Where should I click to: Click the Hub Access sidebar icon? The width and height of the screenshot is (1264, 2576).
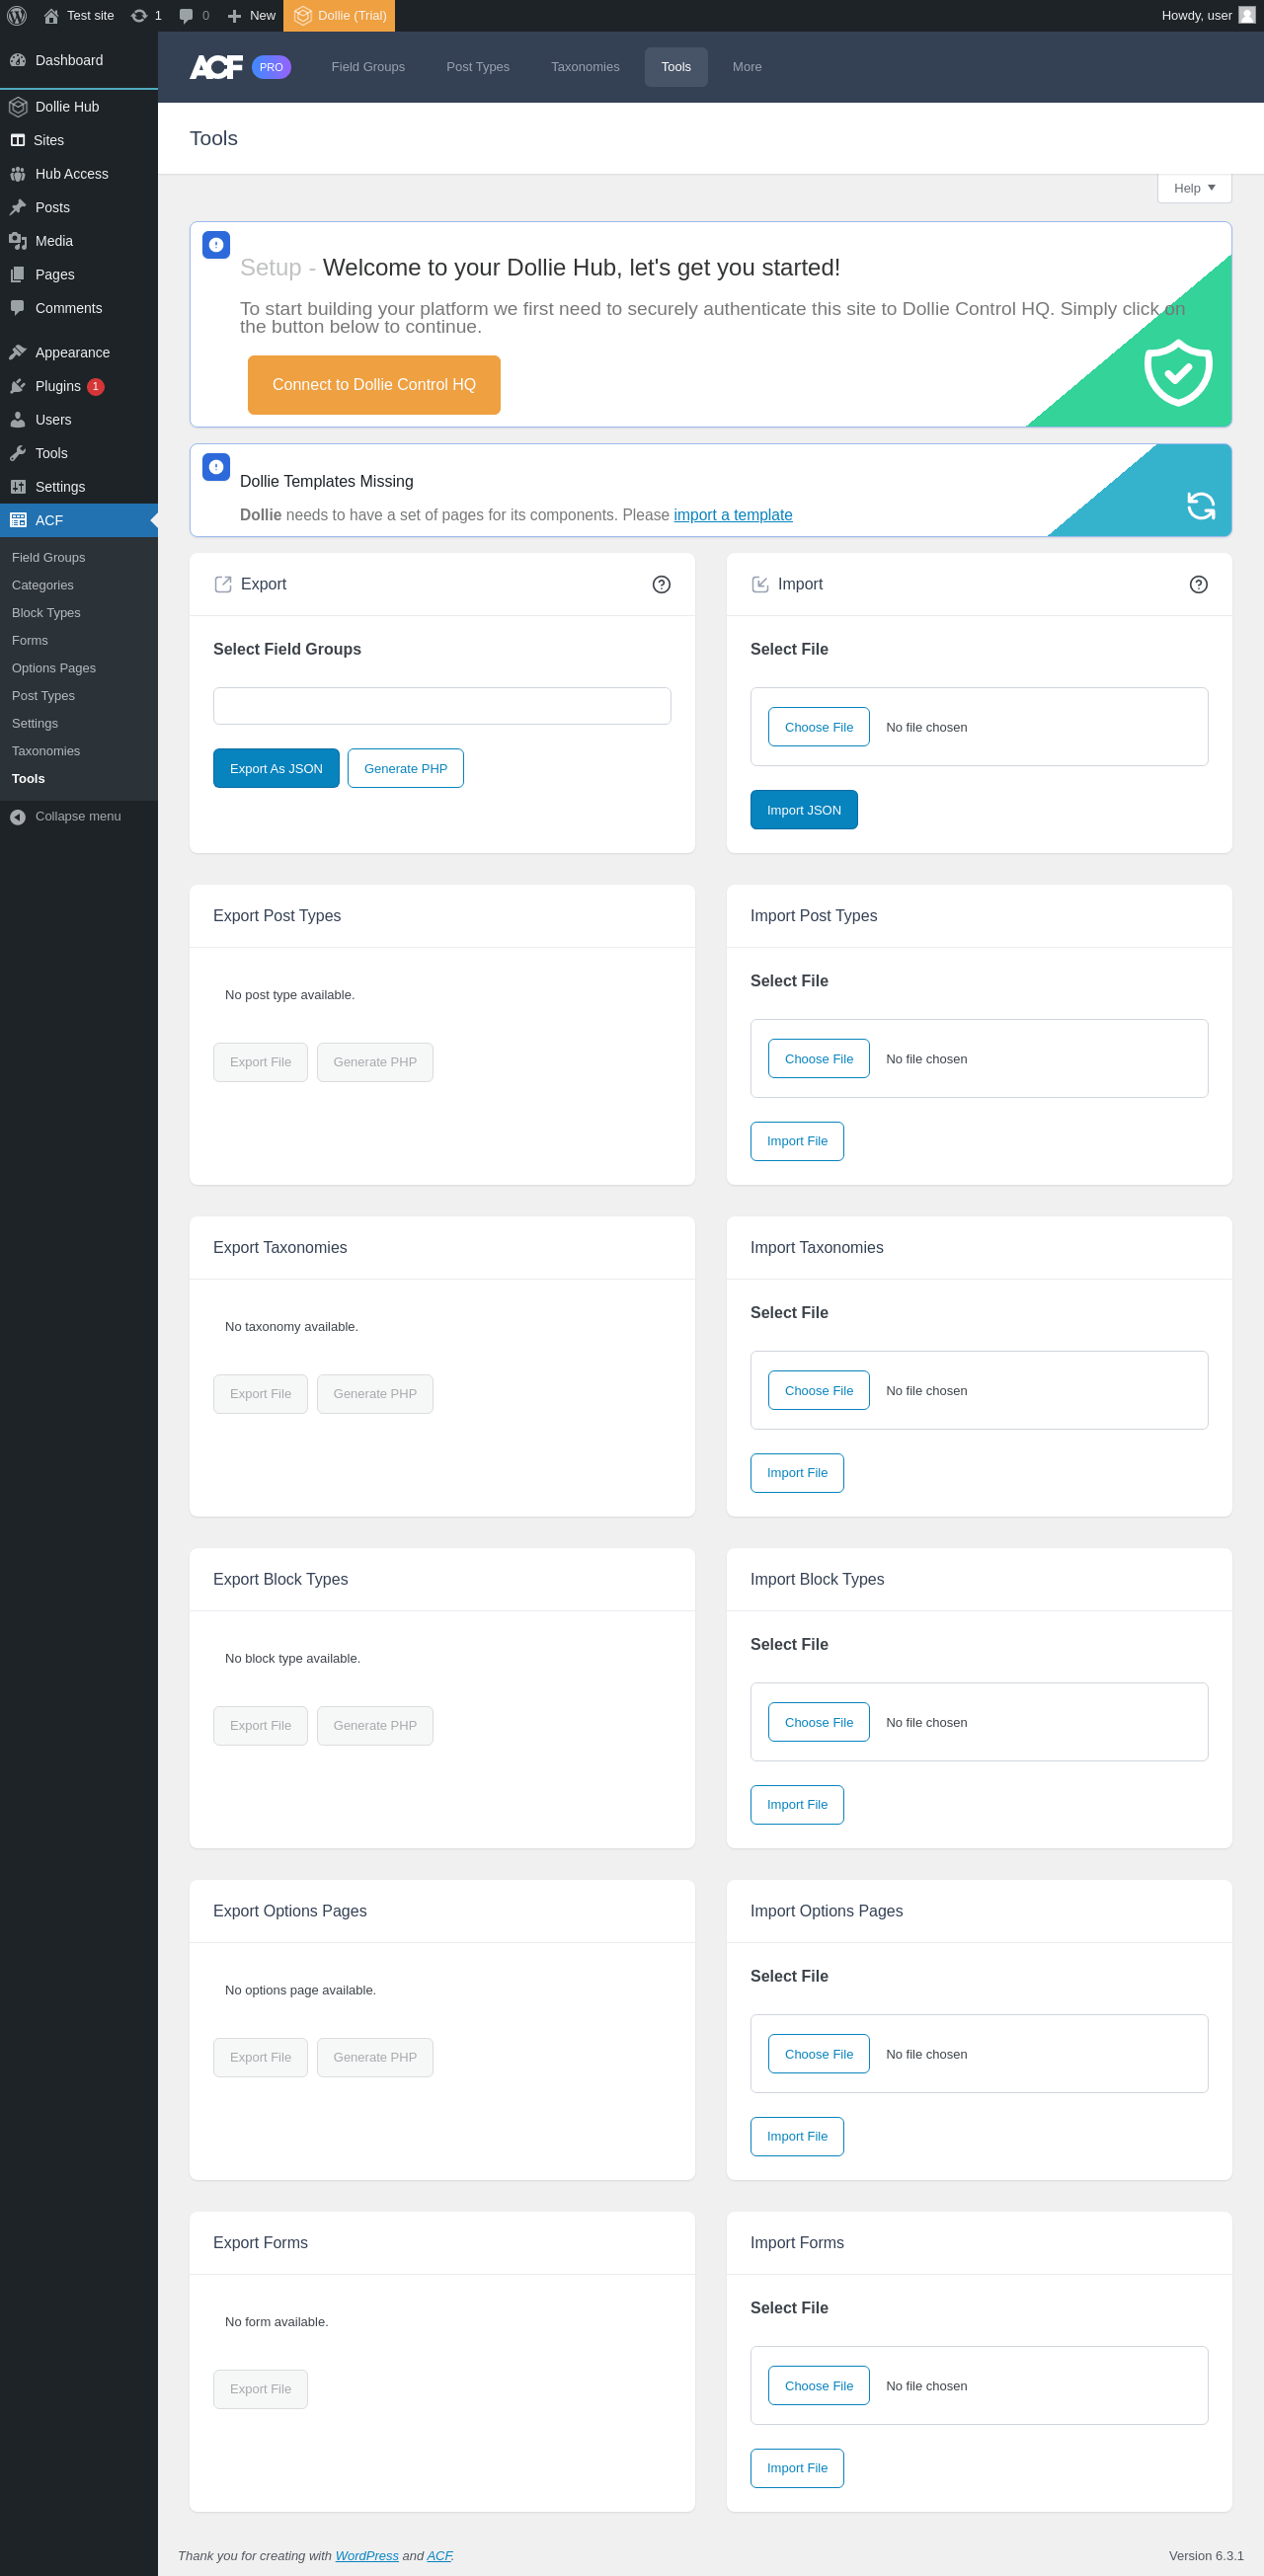click(18, 174)
